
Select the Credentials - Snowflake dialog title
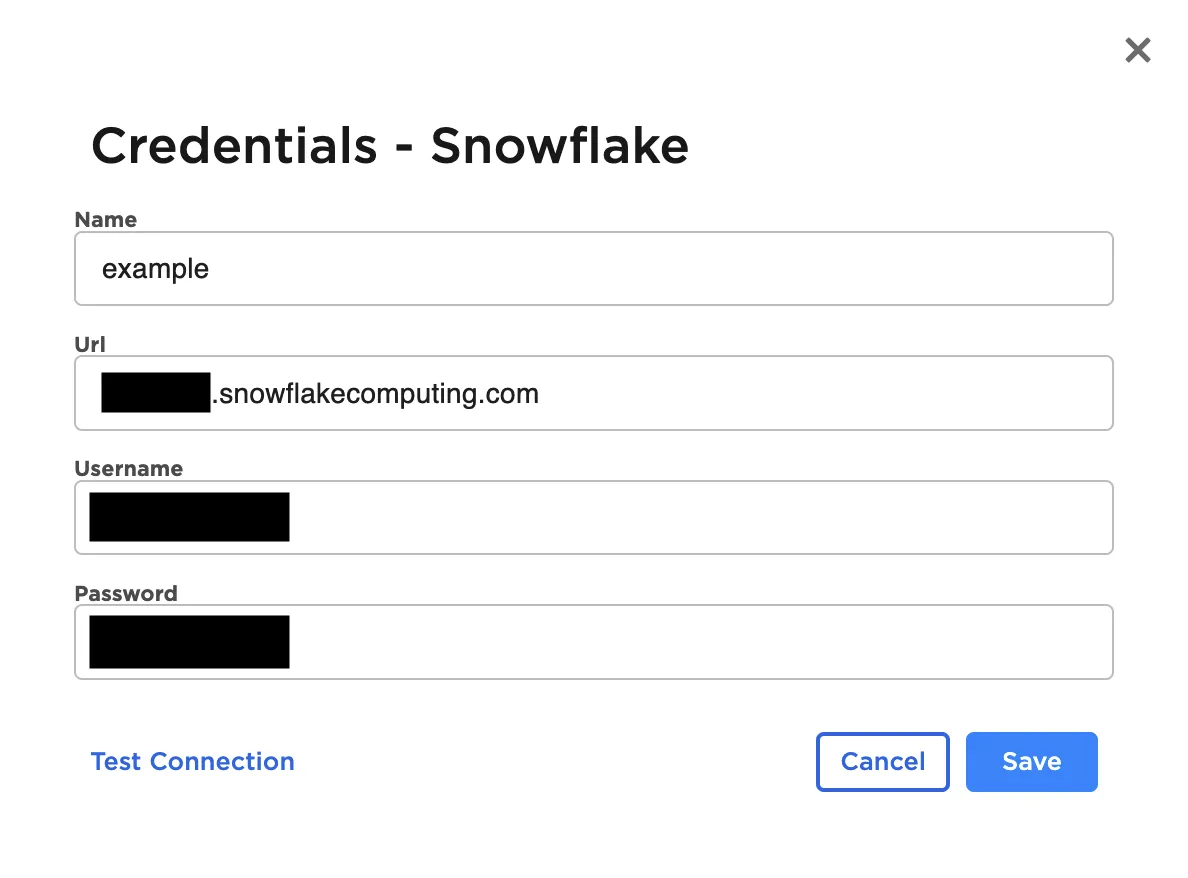click(x=390, y=145)
